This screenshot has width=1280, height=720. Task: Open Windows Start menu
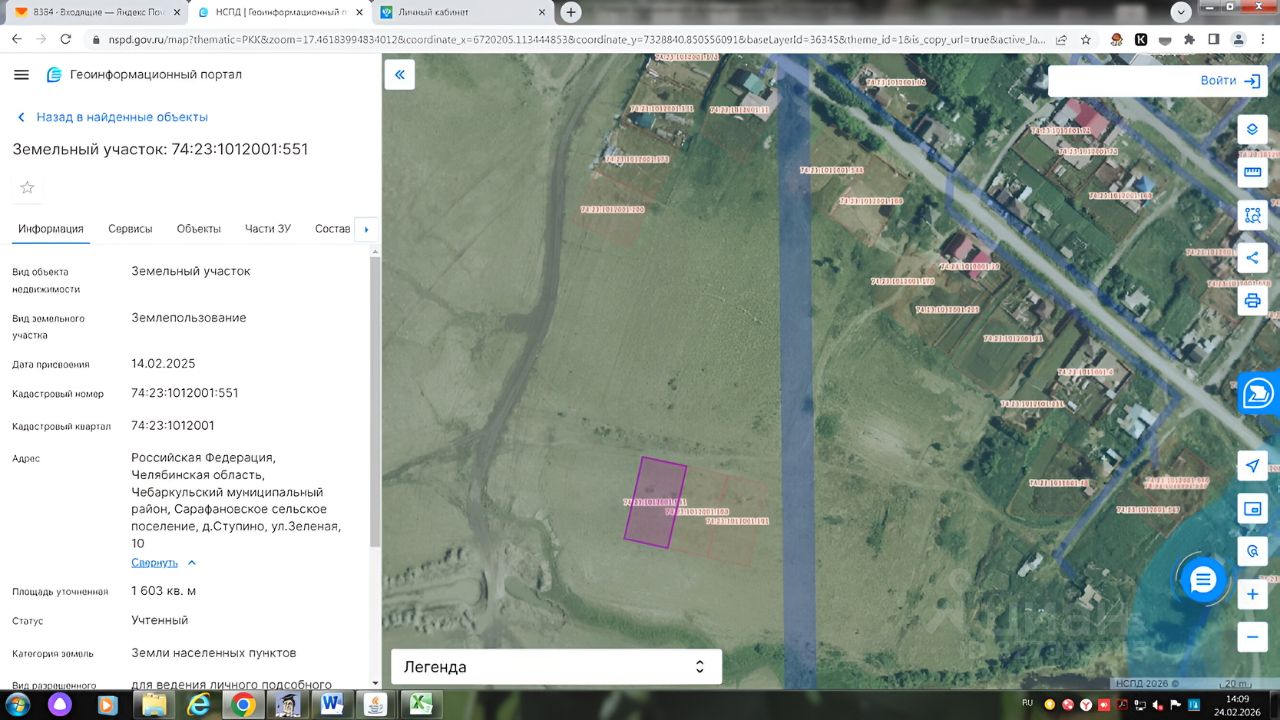[18, 704]
